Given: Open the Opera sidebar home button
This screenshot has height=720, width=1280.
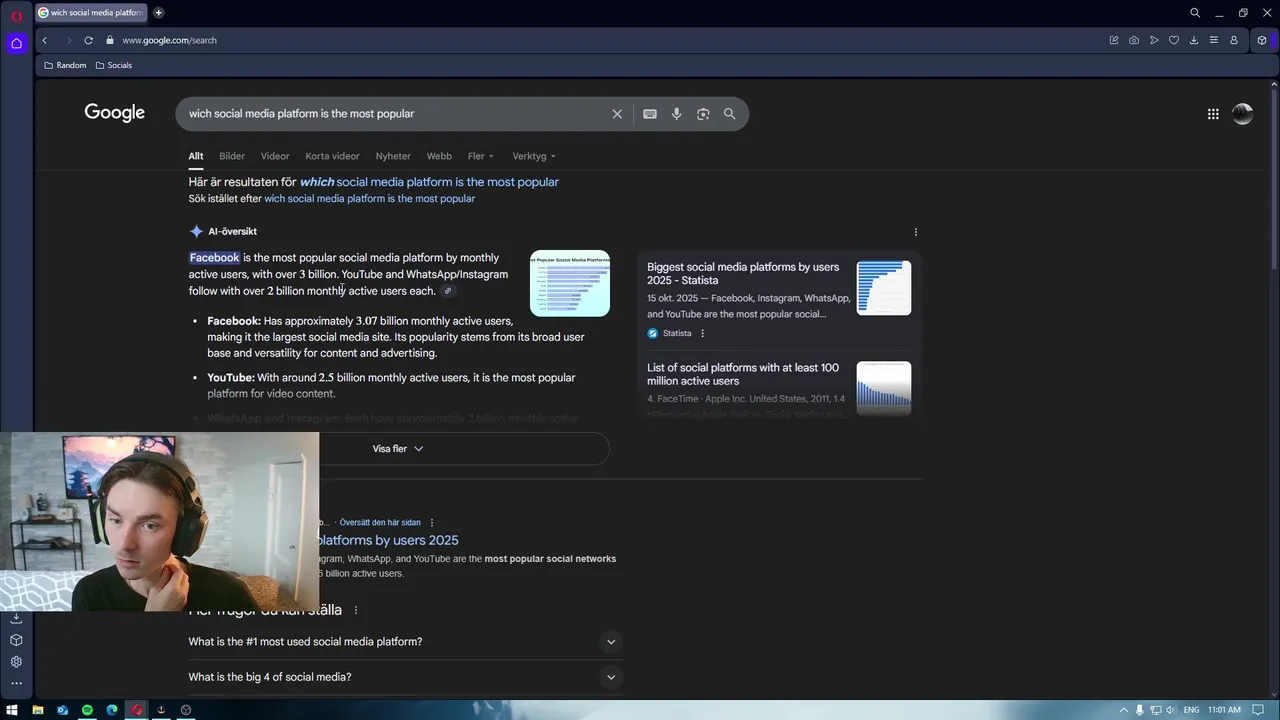Looking at the screenshot, I should [x=16, y=43].
